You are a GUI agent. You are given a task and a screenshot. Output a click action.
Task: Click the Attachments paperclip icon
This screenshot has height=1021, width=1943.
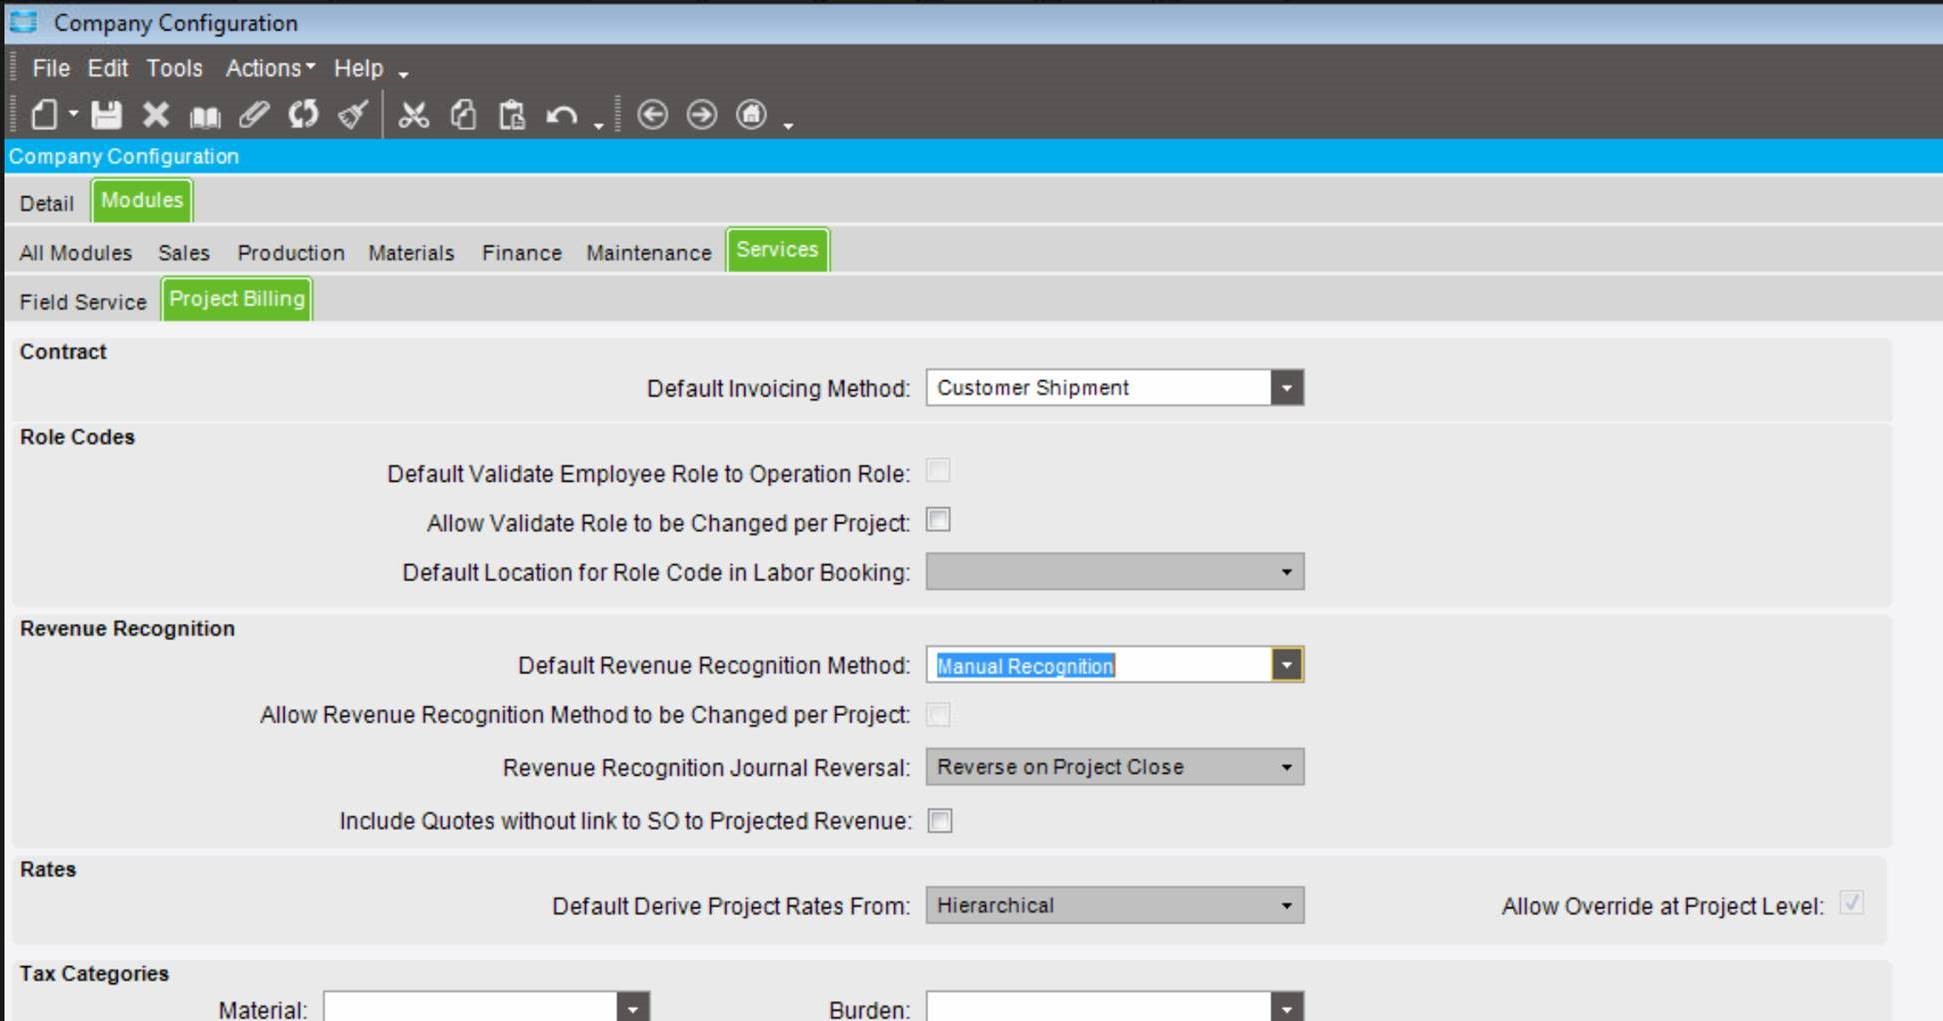254,114
